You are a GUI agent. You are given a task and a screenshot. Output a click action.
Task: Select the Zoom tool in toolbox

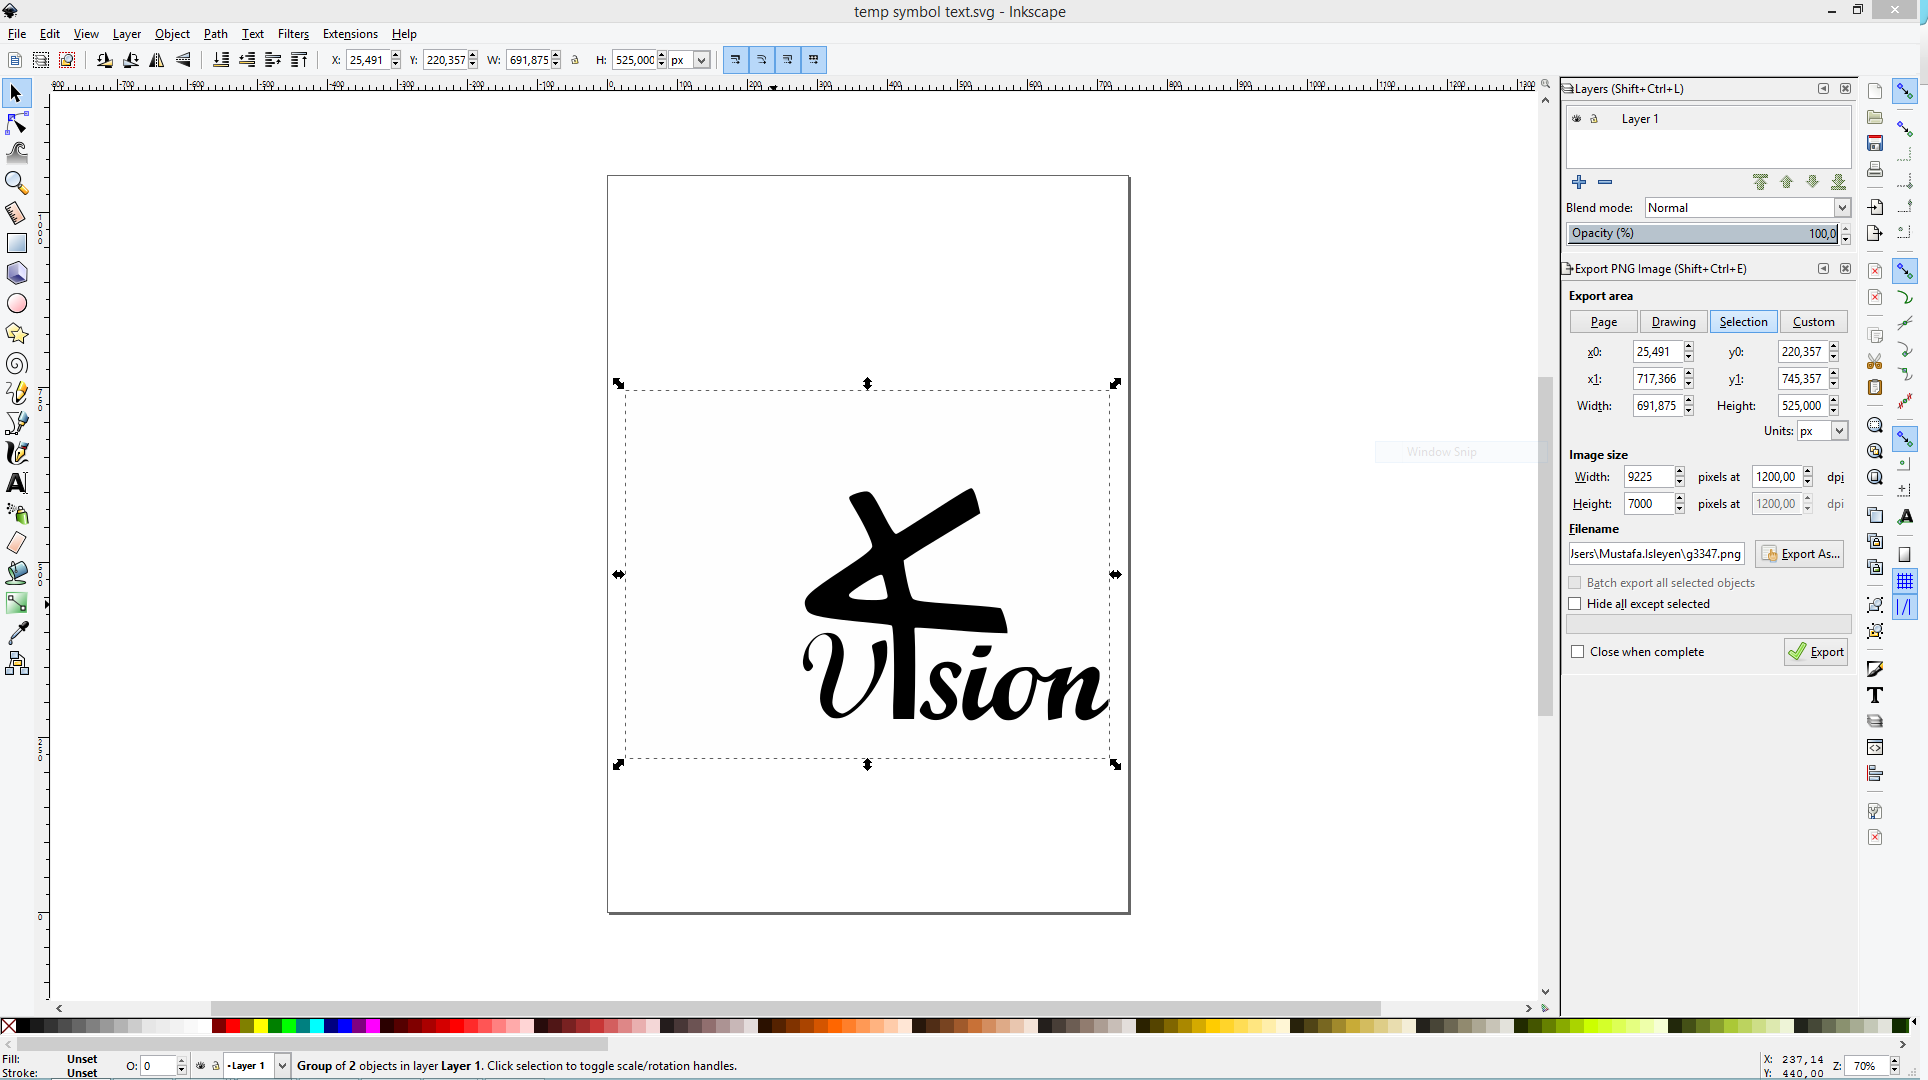pyautogui.click(x=17, y=183)
